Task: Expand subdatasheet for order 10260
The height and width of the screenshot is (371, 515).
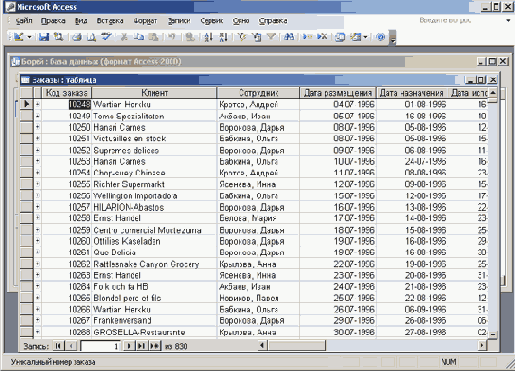Action: [38, 241]
